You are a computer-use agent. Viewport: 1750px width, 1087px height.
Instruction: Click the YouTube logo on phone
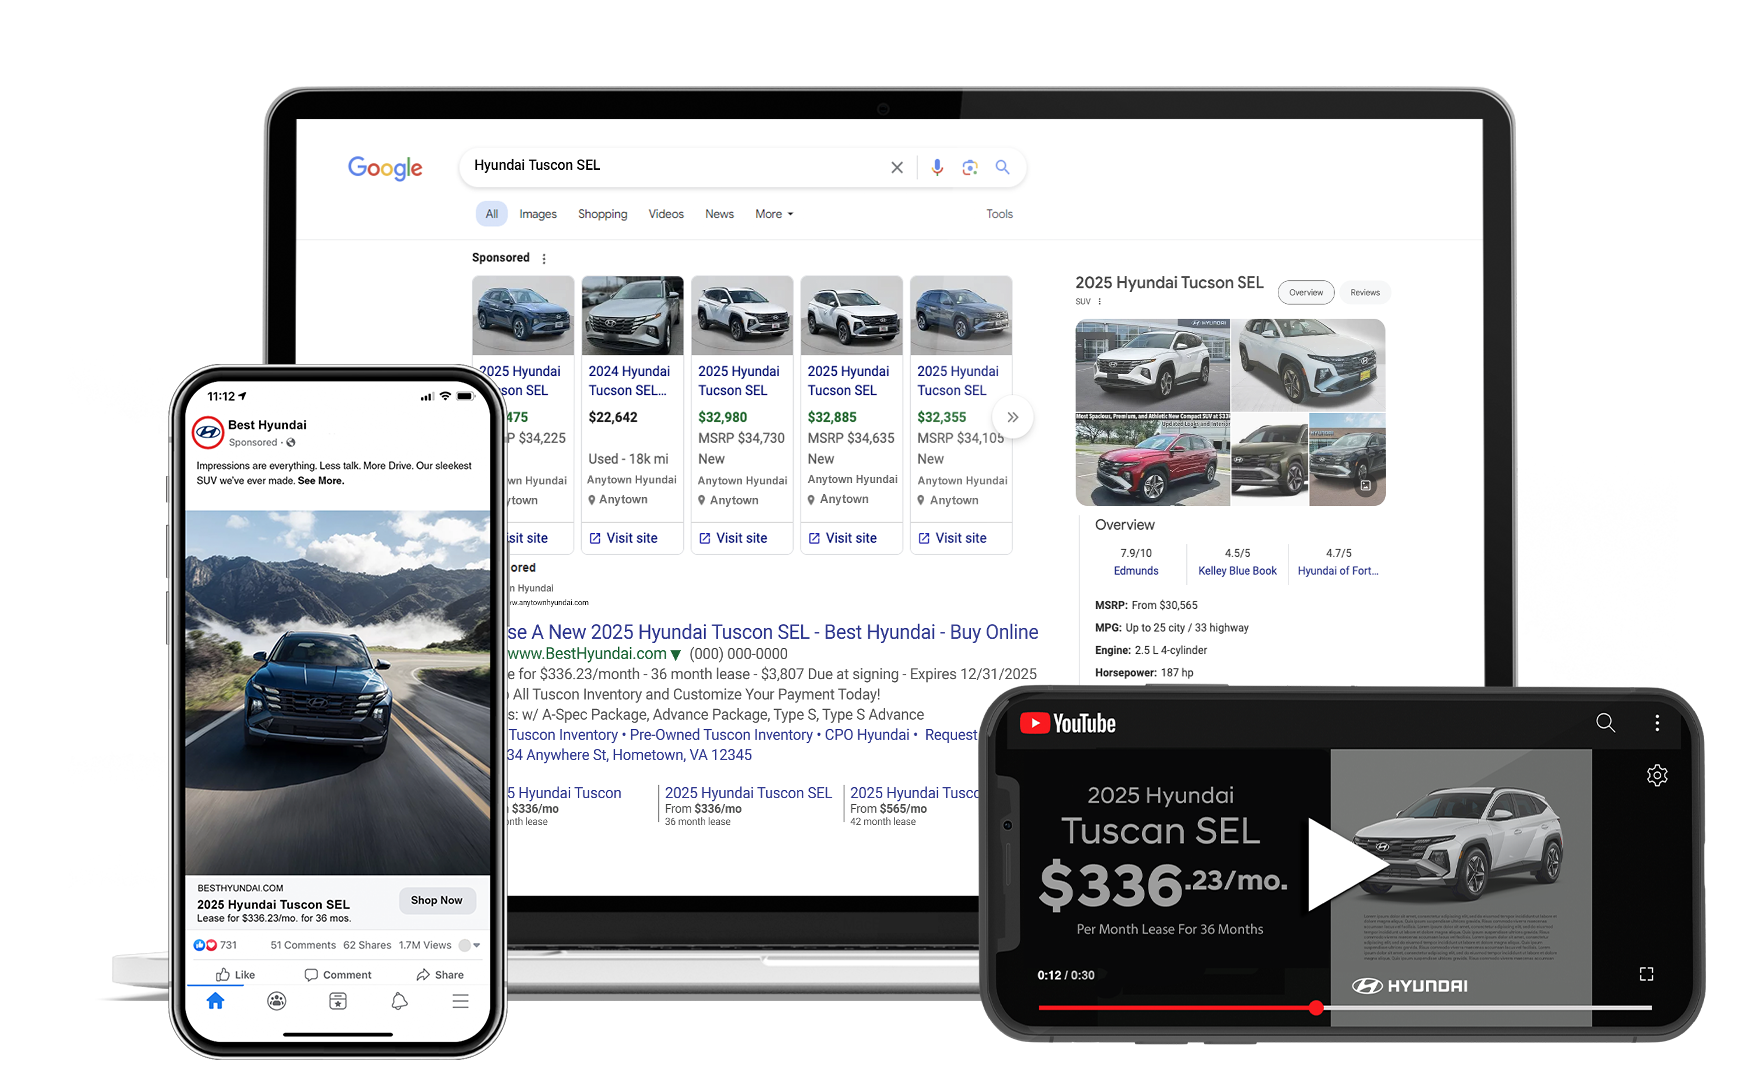1067,723
